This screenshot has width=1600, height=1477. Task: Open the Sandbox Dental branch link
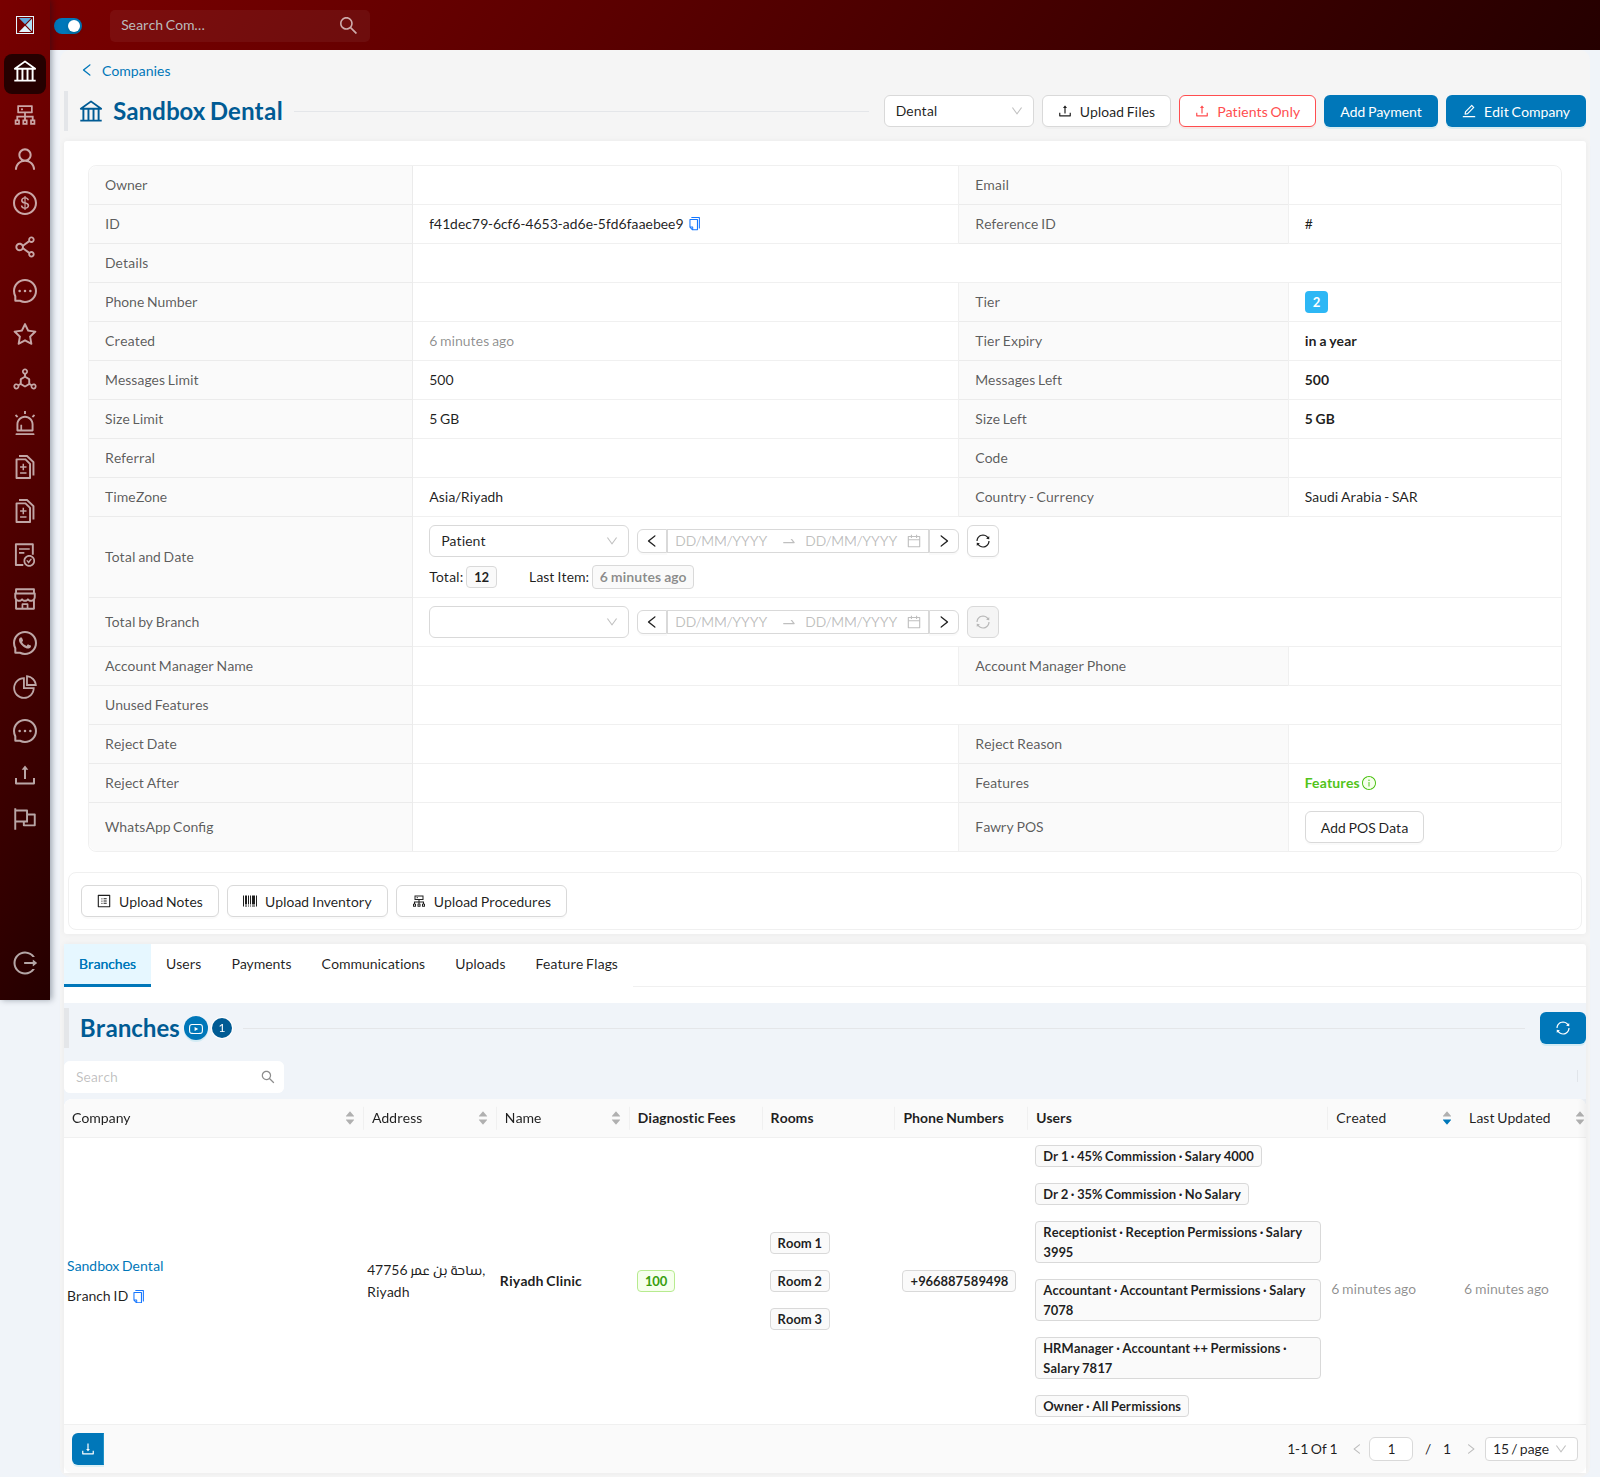pyautogui.click(x=115, y=1266)
